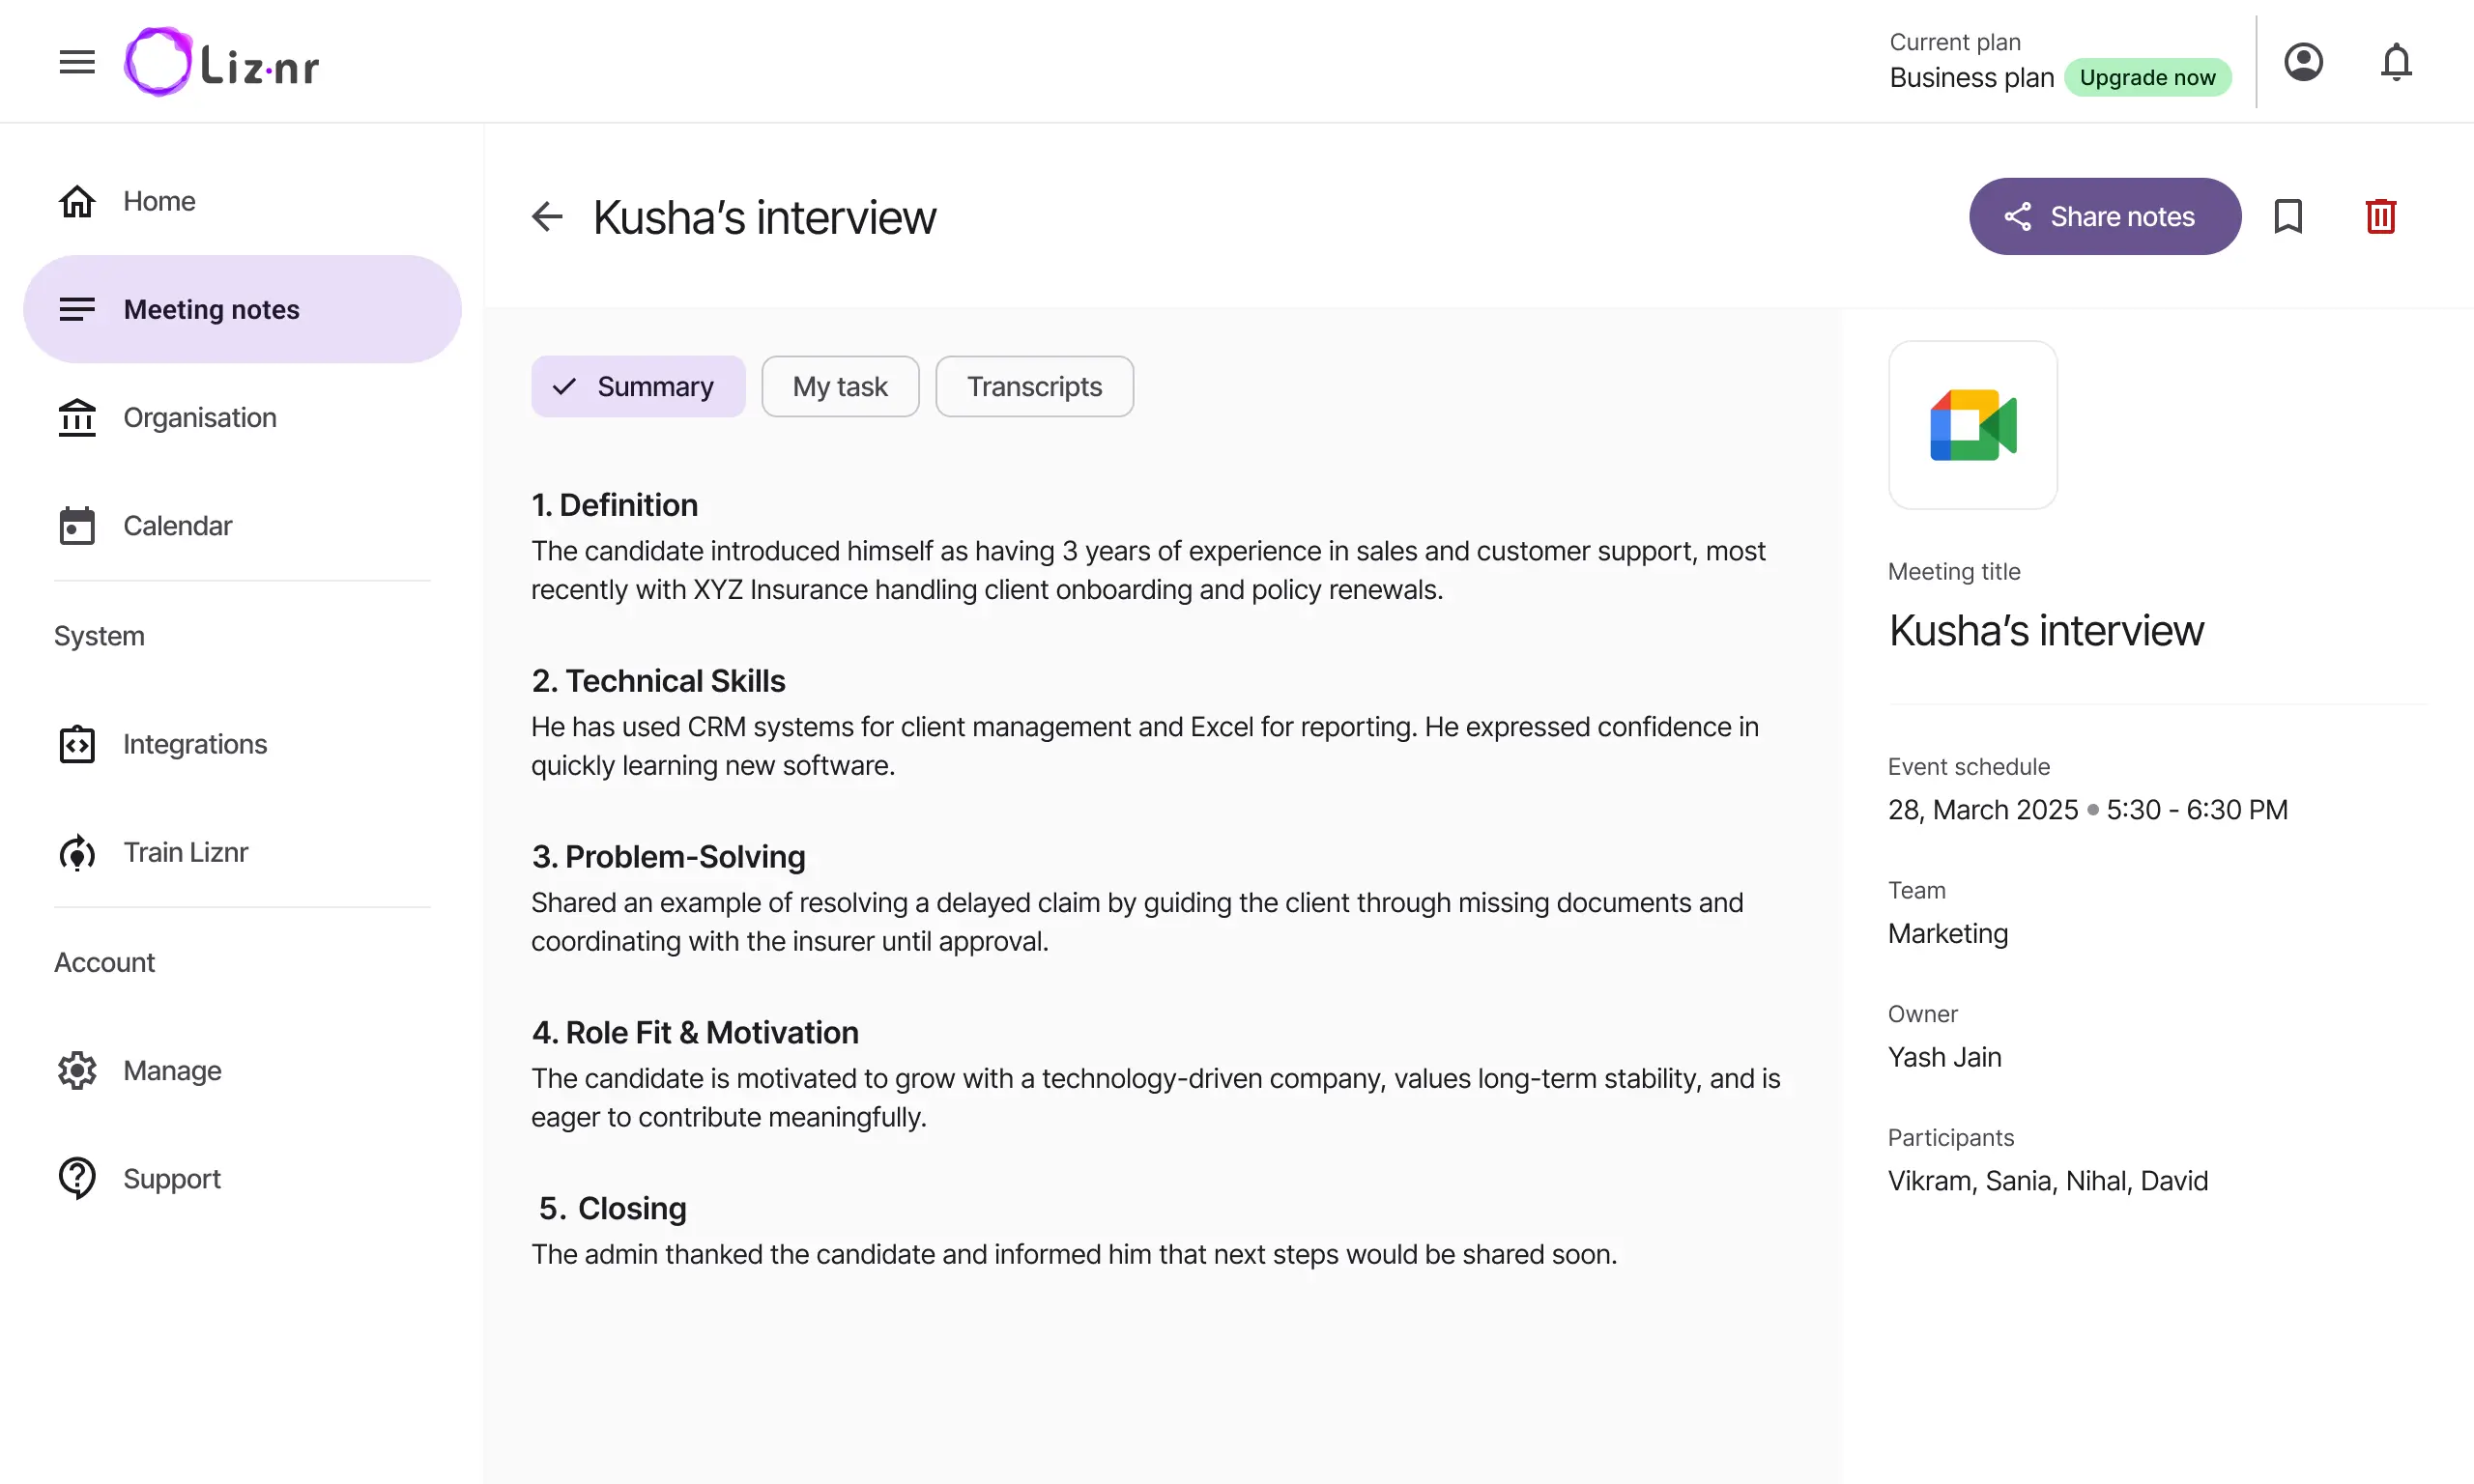Bookmark Kusha's interview notes
Viewport: 2474px width, 1484px height.
(x=2288, y=216)
